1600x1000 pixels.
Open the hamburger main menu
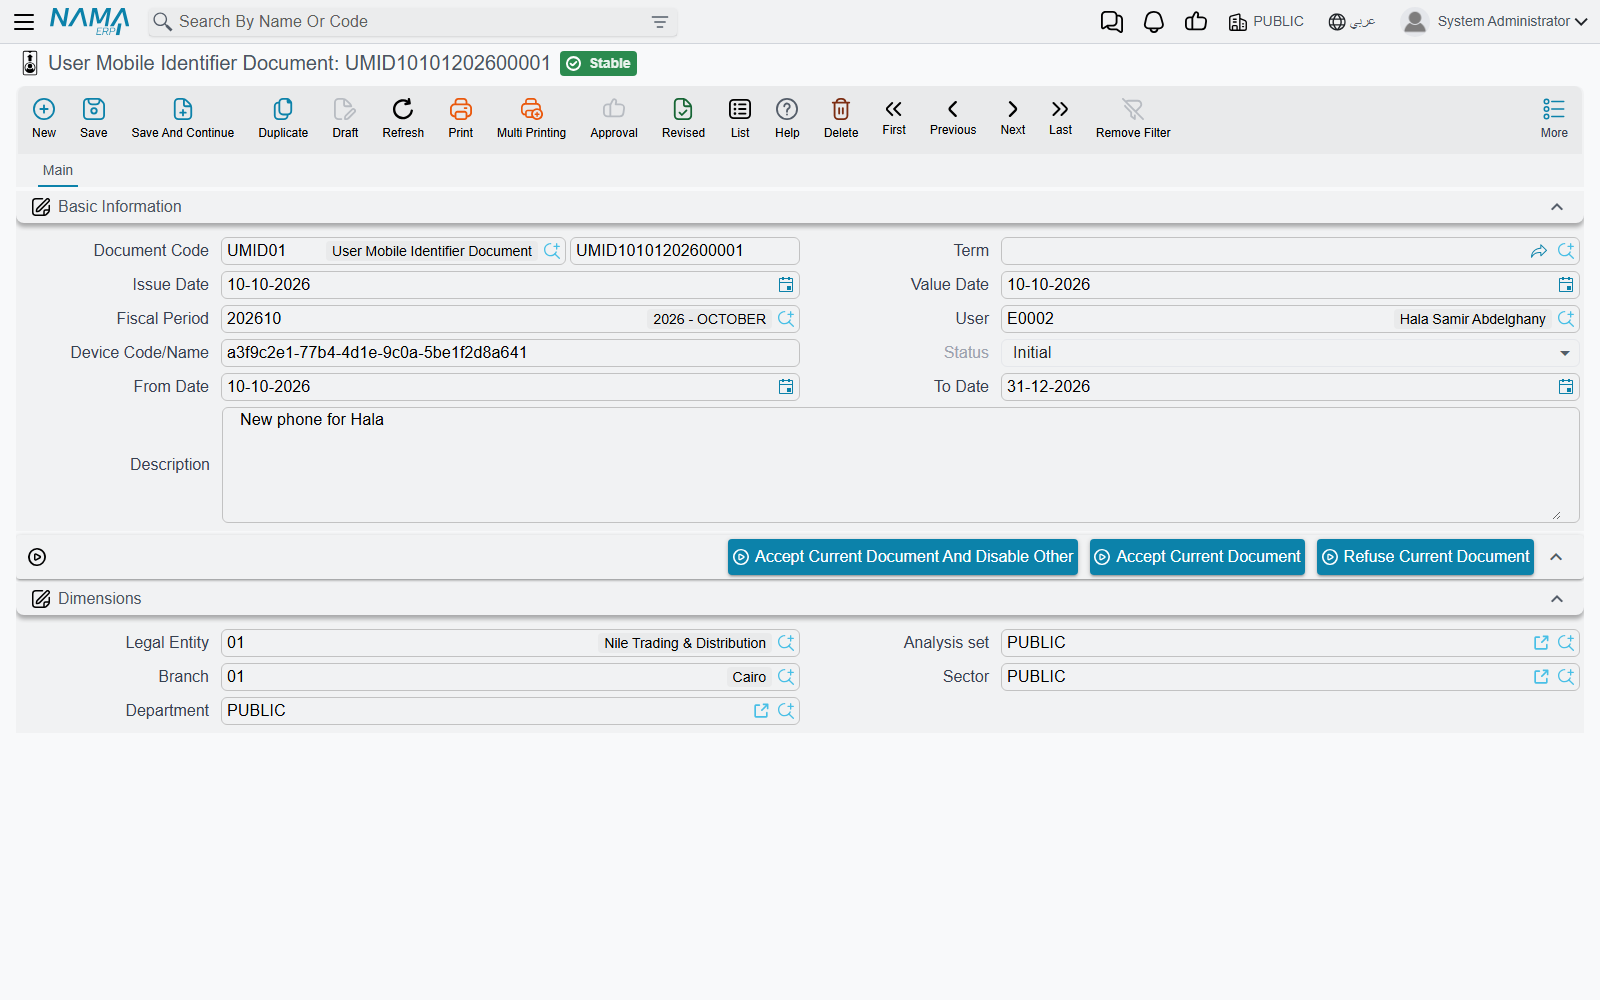coord(24,21)
